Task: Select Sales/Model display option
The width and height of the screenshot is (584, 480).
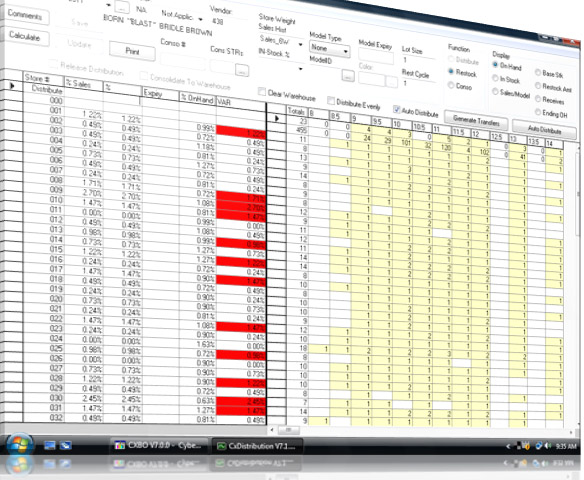Action: click(x=495, y=91)
